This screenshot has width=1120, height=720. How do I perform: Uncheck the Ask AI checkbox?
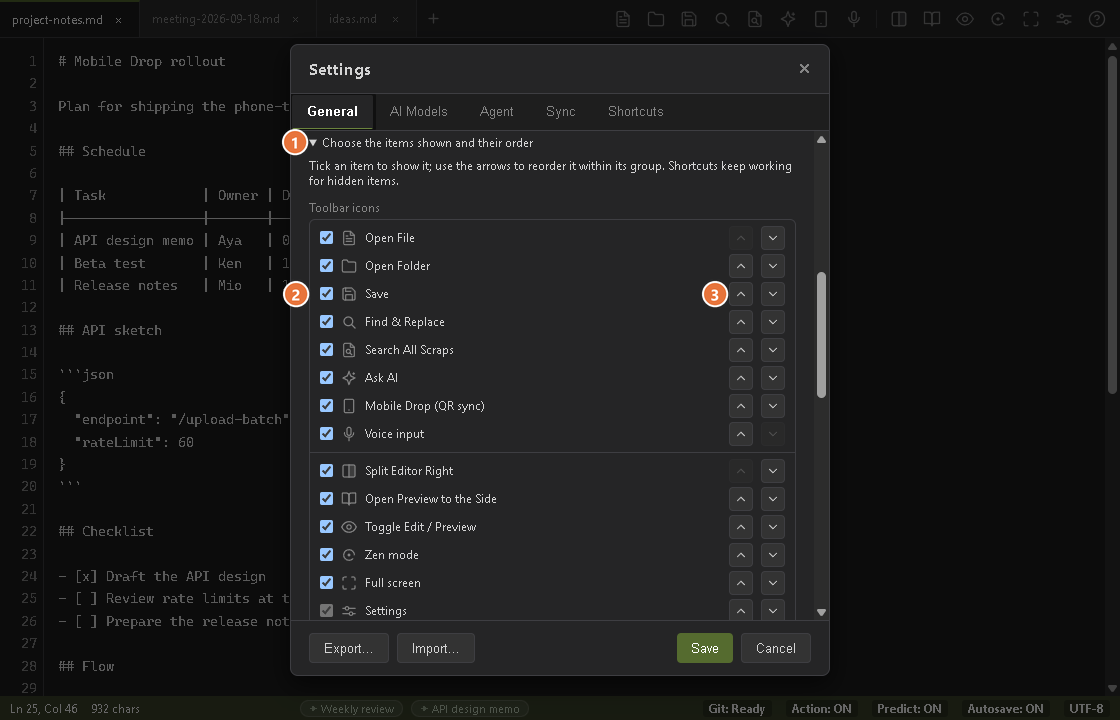click(326, 377)
